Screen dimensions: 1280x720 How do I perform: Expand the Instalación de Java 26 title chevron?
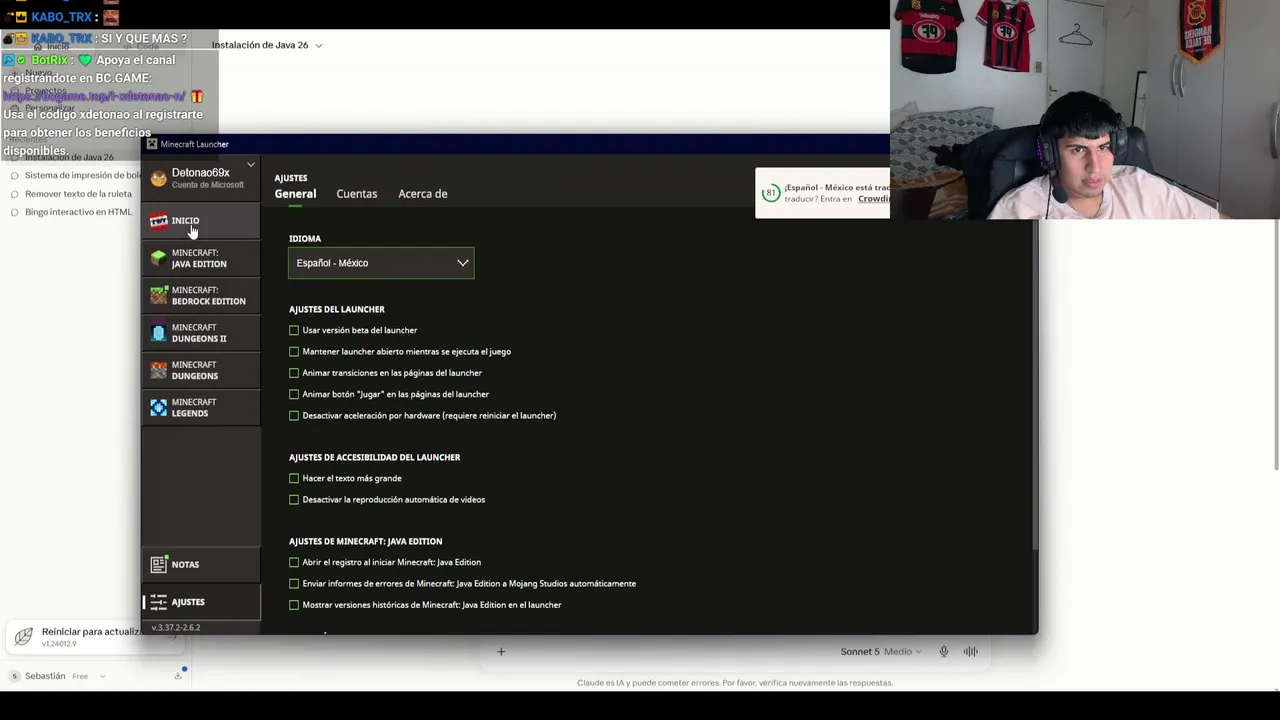click(x=318, y=45)
